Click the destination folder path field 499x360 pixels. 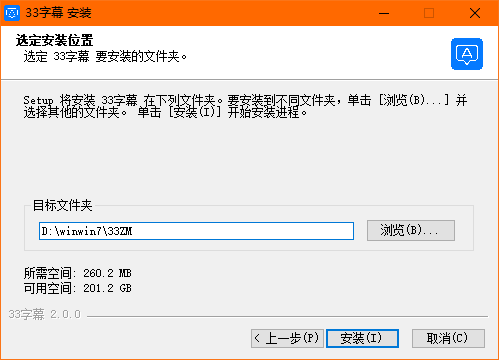click(x=196, y=231)
